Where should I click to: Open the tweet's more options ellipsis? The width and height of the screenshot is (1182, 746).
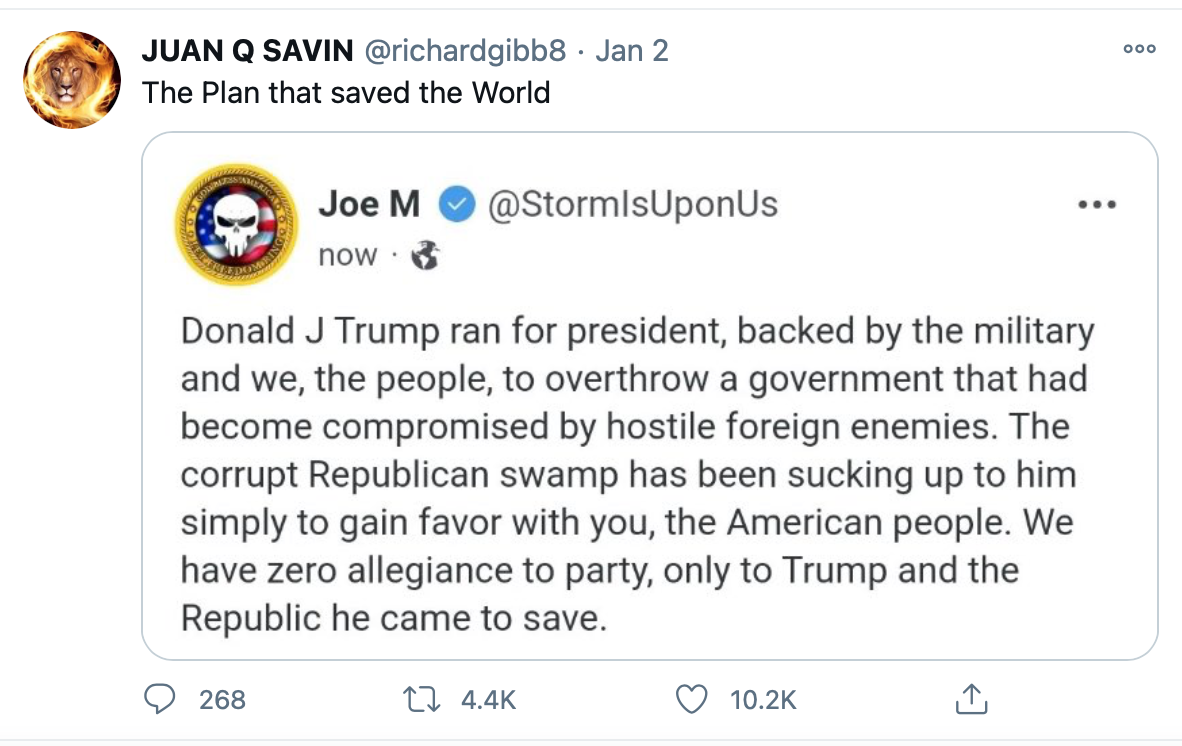[x=1139, y=49]
